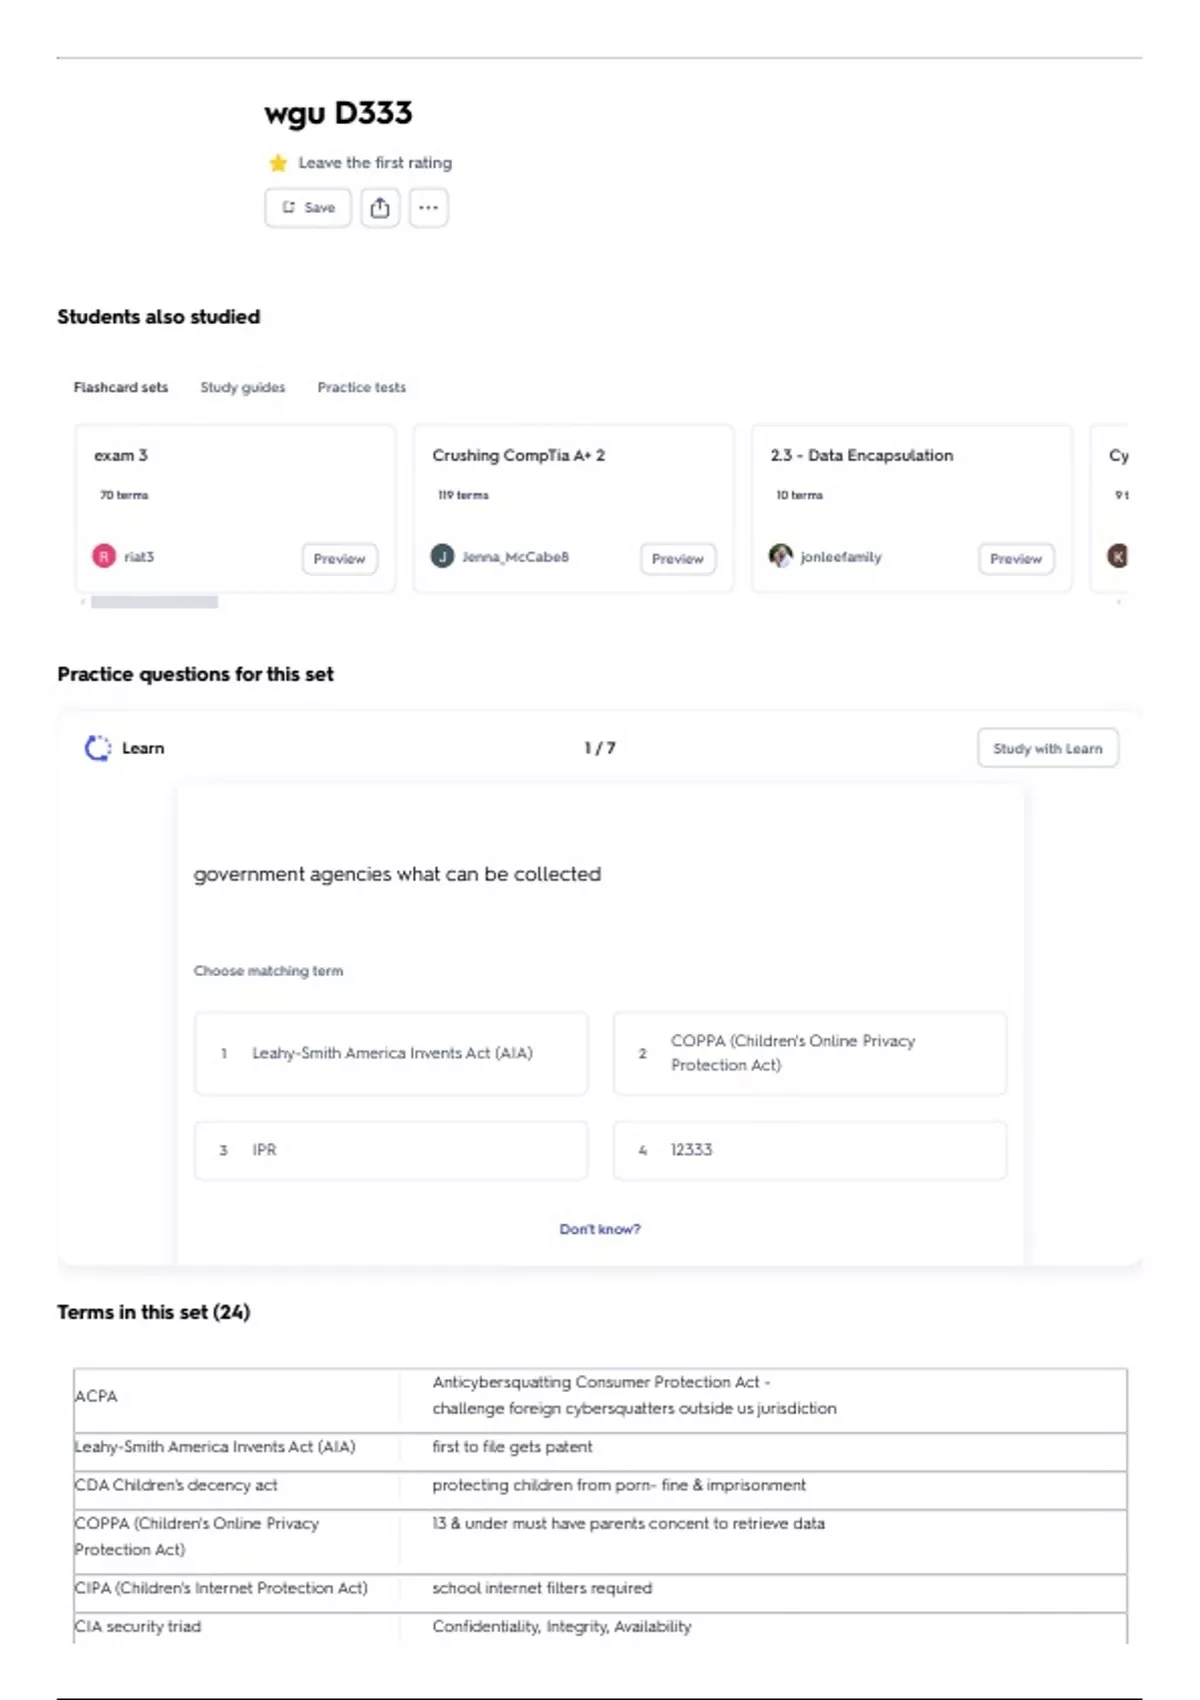Click riat3 user avatar
Screen dimensions: 1200x1700
pos(104,556)
